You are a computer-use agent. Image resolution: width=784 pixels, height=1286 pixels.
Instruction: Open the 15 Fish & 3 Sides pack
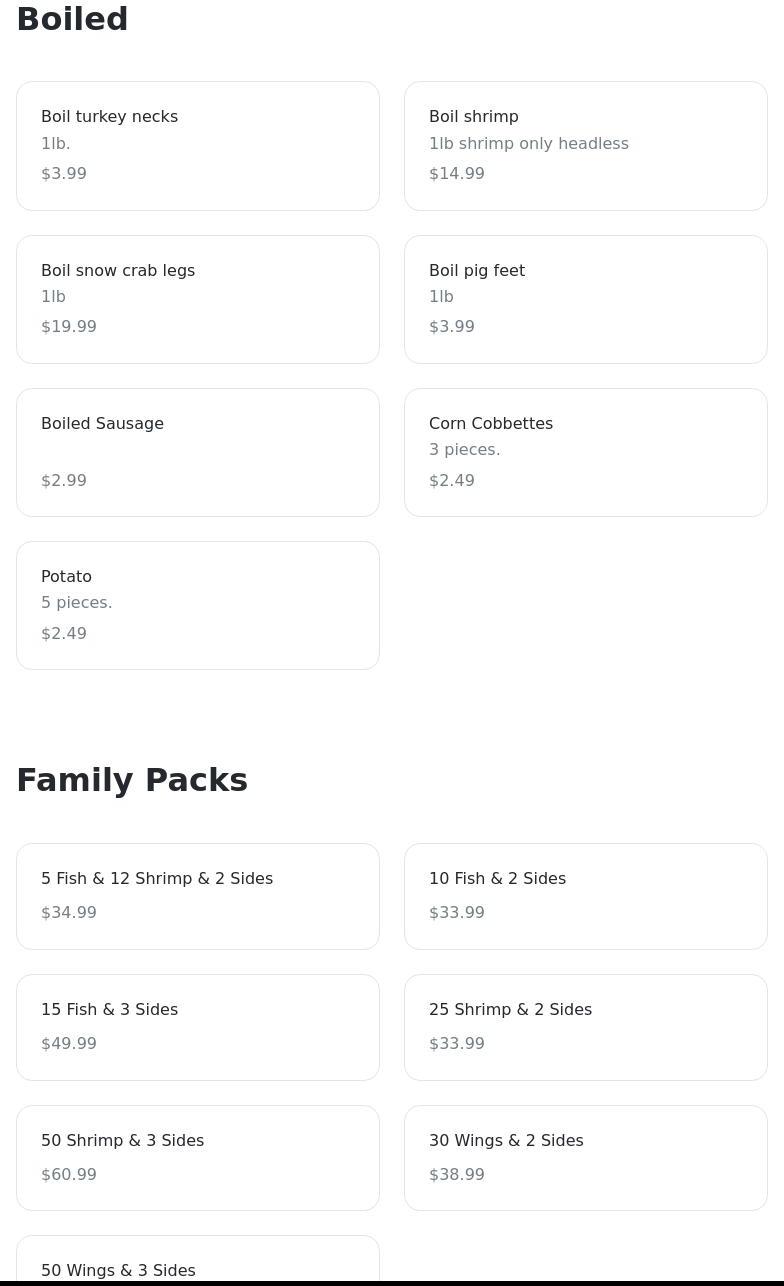198,1027
